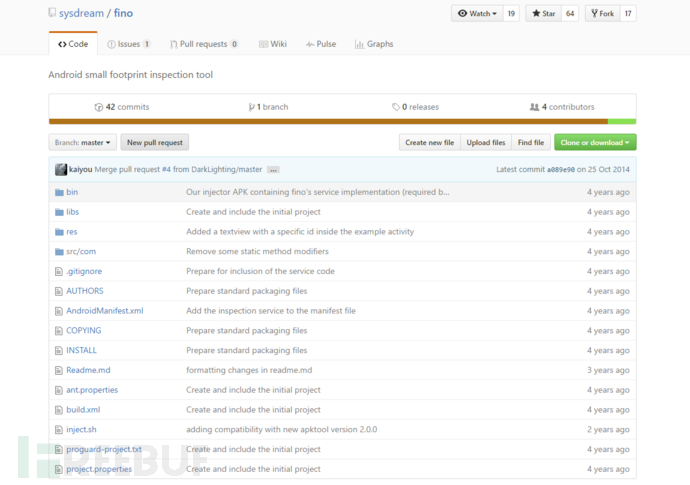
Task: Open the Graphs tab
Action: pos(374,44)
